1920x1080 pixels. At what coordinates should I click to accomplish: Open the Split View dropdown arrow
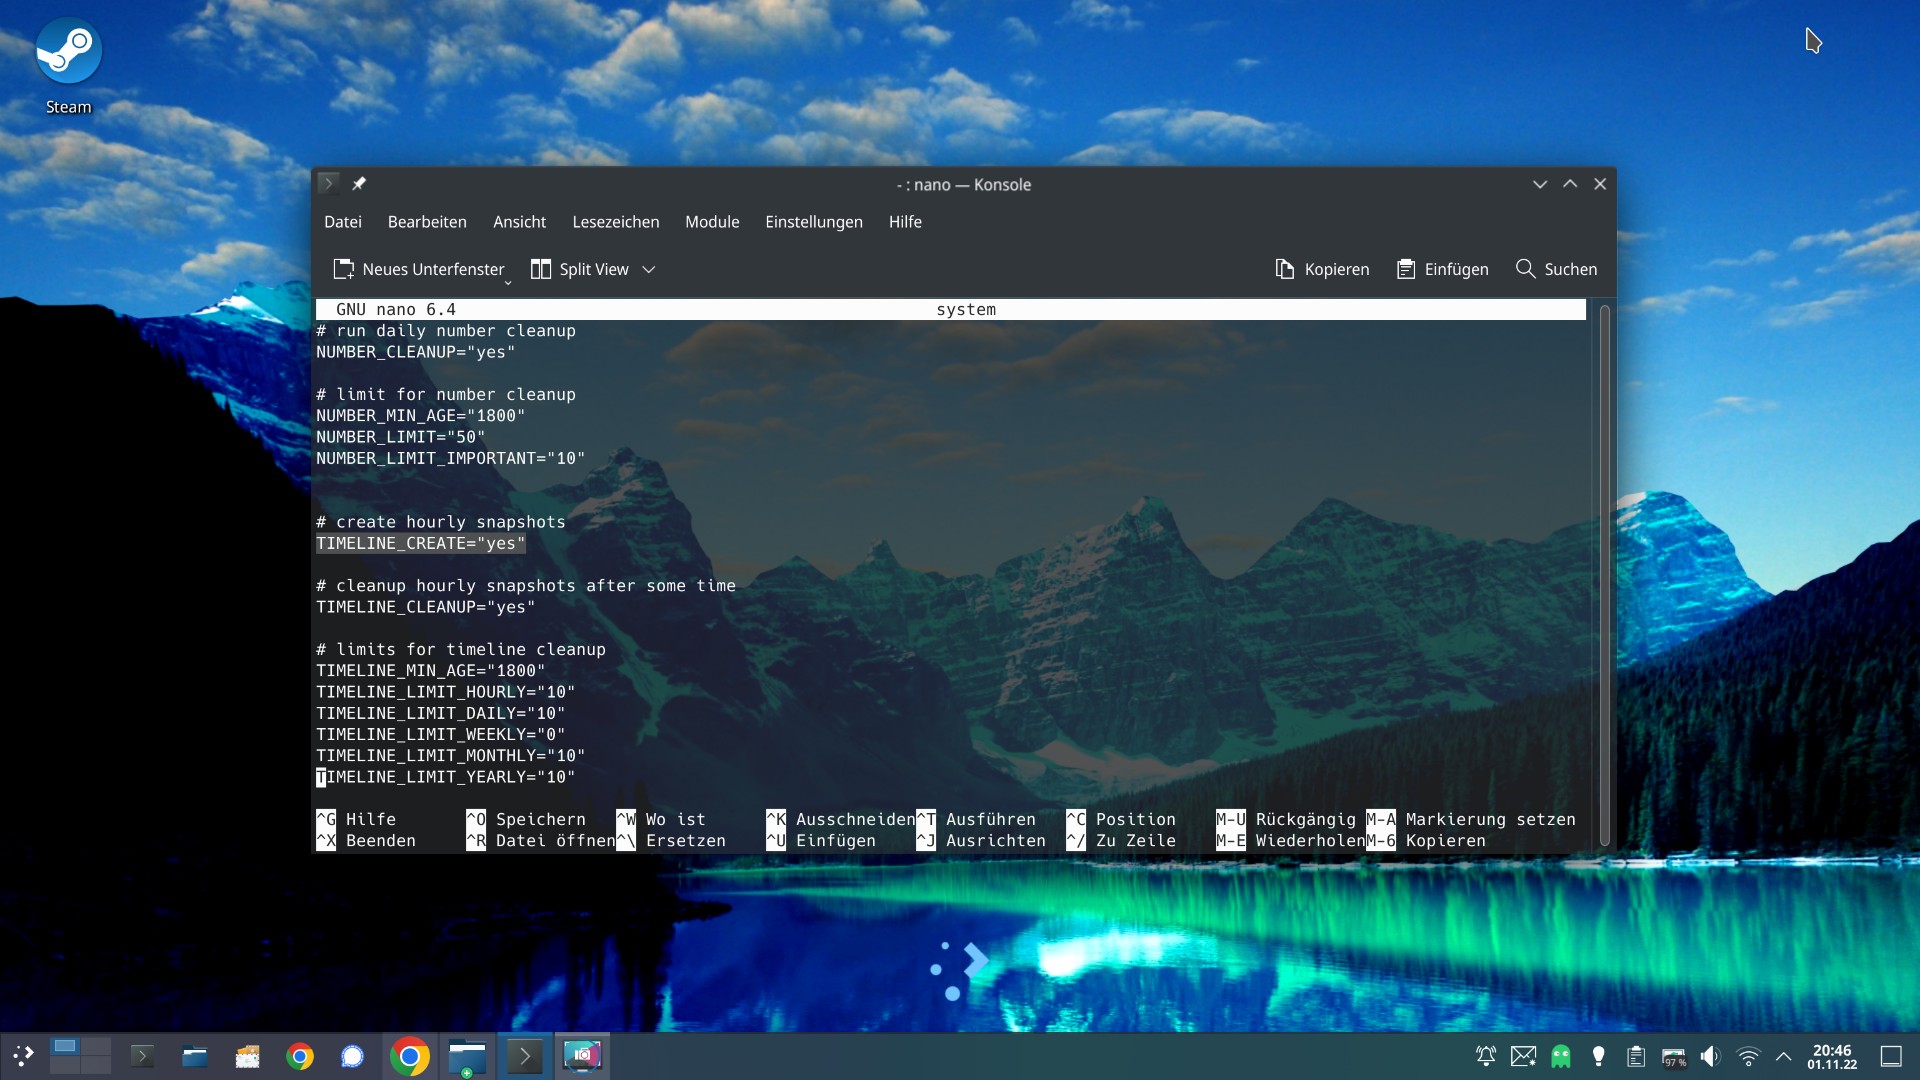(x=649, y=269)
